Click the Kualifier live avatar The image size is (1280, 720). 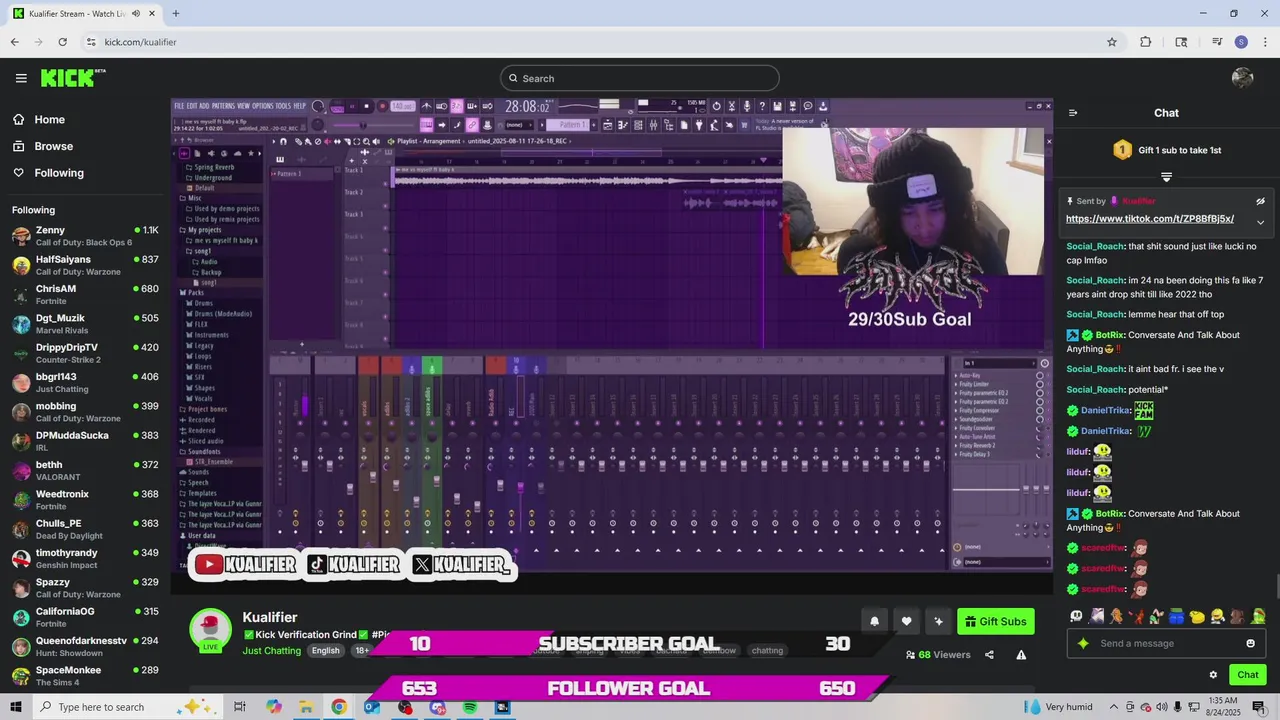point(210,630)
